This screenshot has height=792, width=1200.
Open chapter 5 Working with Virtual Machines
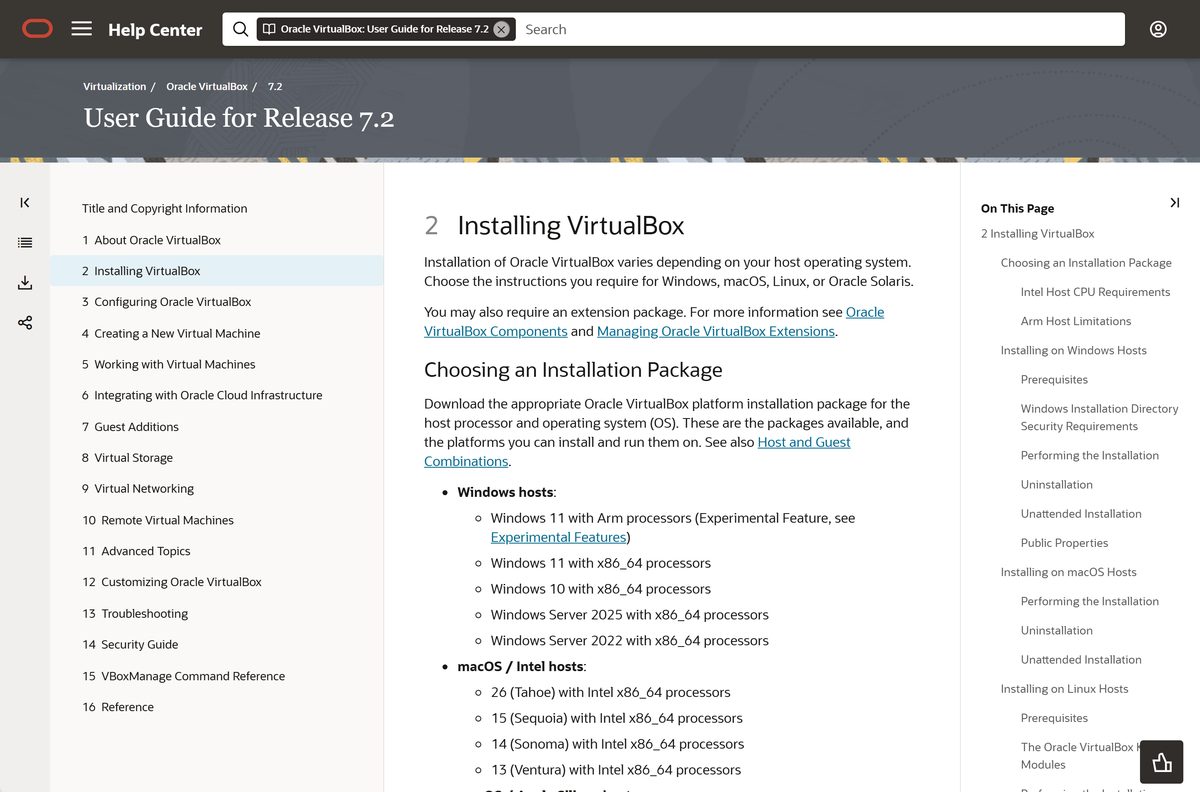[168, 365]
